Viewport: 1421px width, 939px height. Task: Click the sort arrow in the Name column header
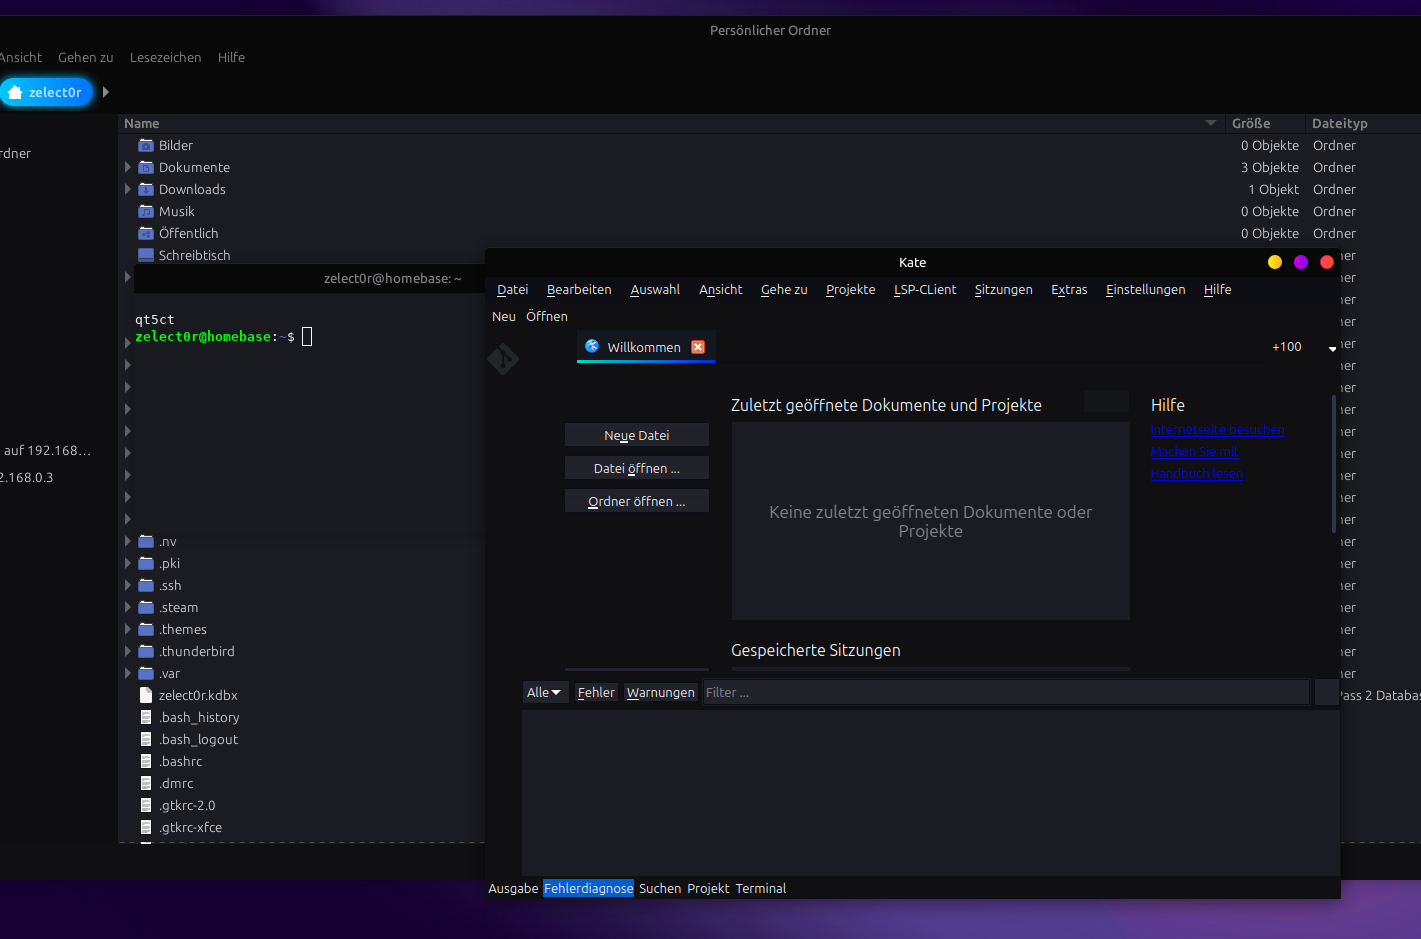1211,123
